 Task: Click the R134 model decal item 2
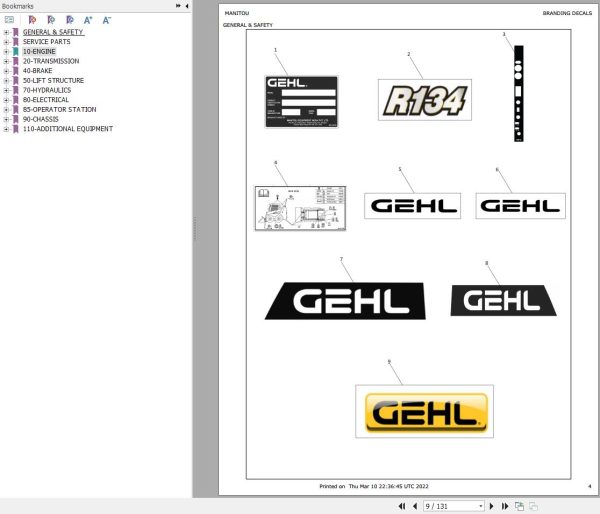point(425,100)
